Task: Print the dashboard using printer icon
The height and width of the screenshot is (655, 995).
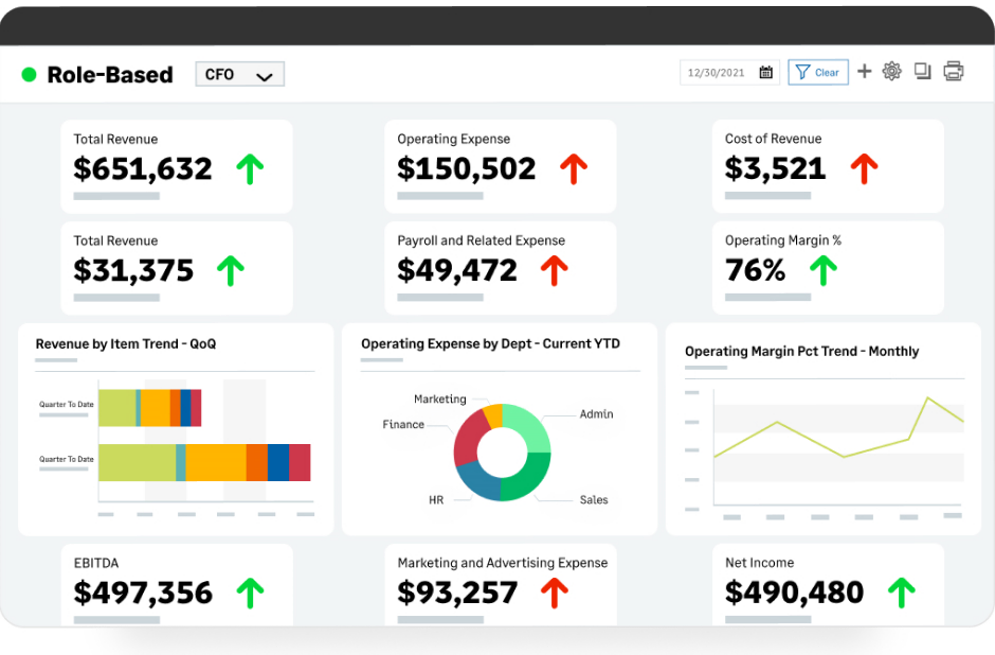Action: (x=953, y=71)
